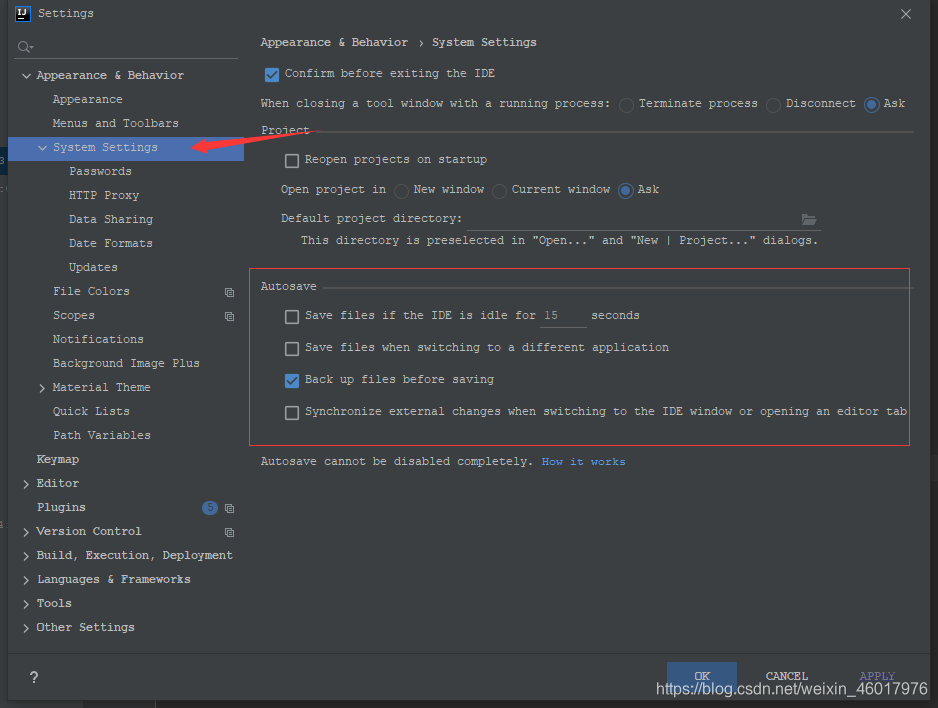Image resolution: width=938 pixels, height=708 pixels.
Task: Open the File Colors settings page
Action: [x=91, y=291]
